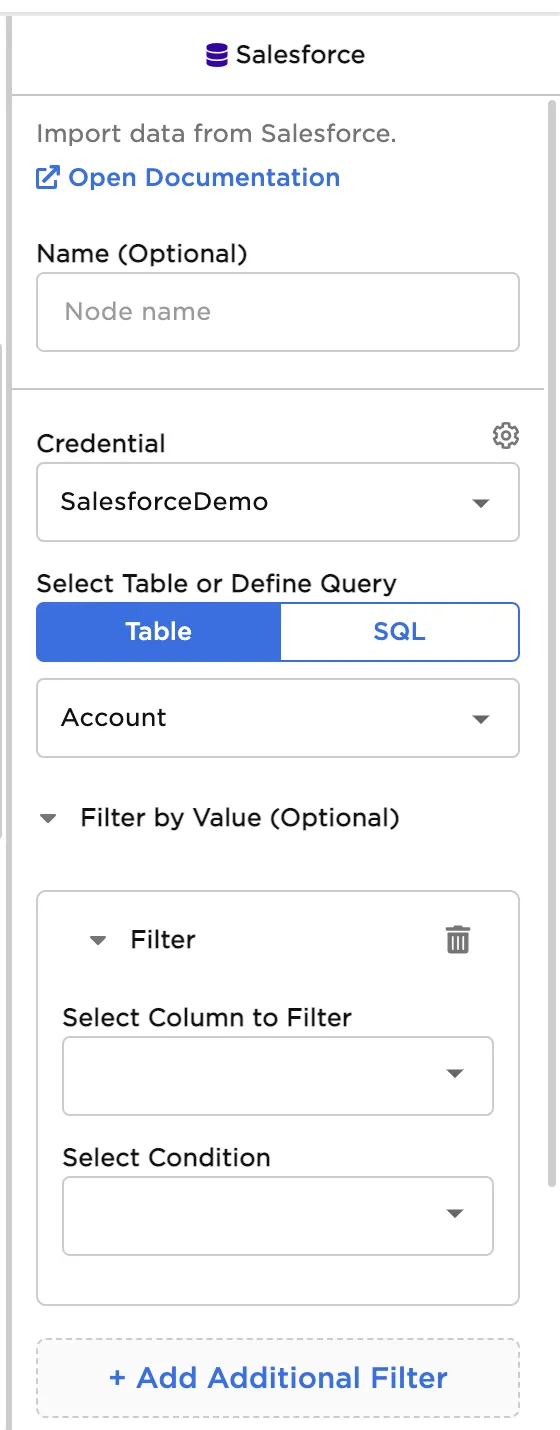Select the Table tab
This screenshot has height=1430, width=560.
click(x=159, y=632)
